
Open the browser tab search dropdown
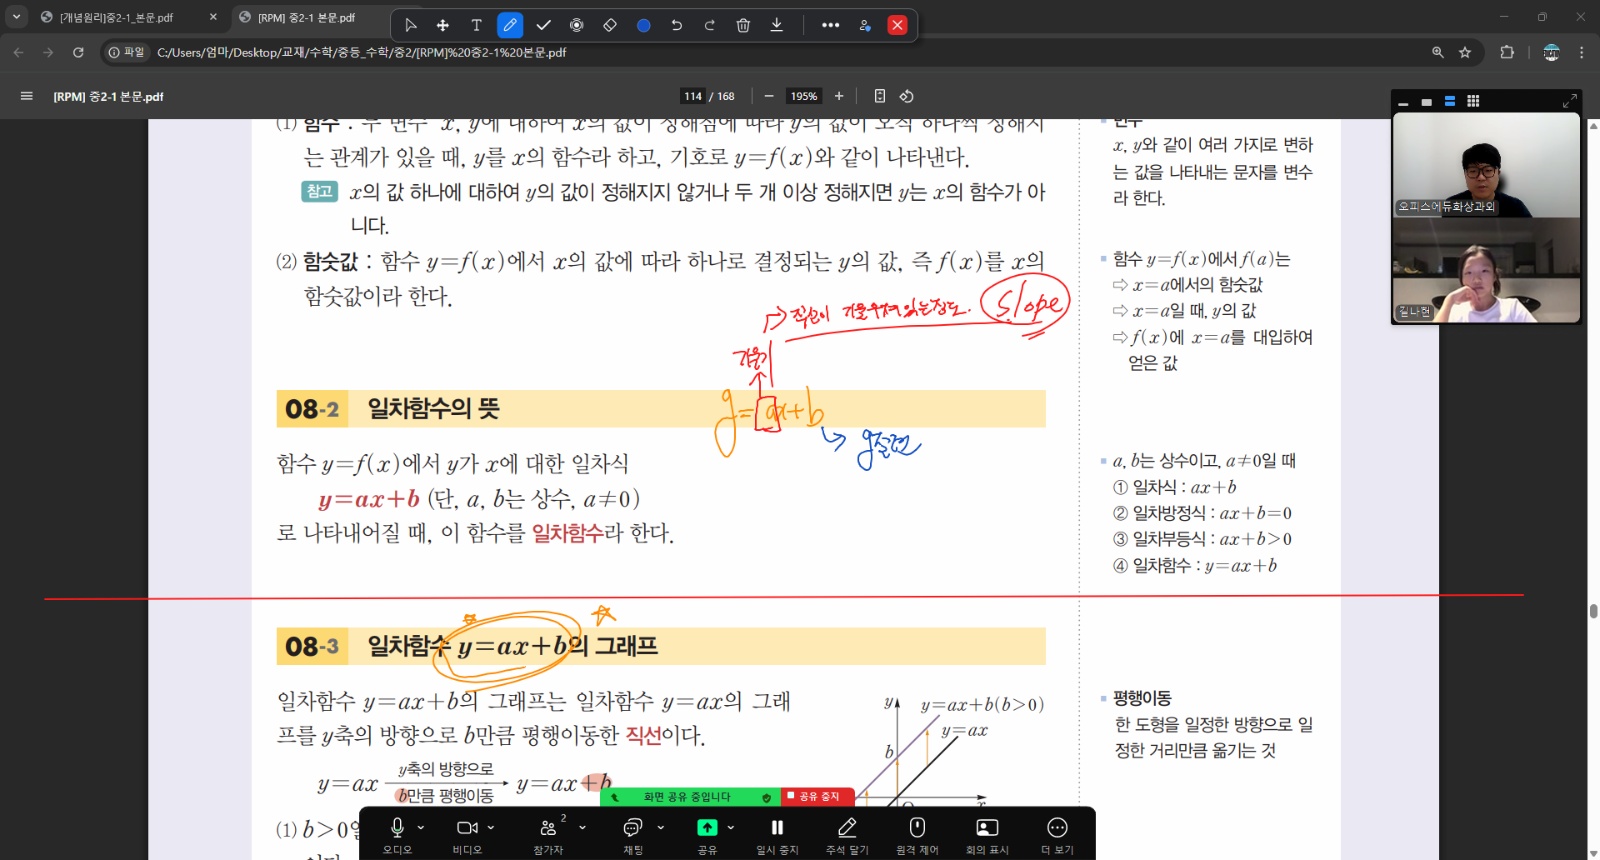tap(16, 17)
